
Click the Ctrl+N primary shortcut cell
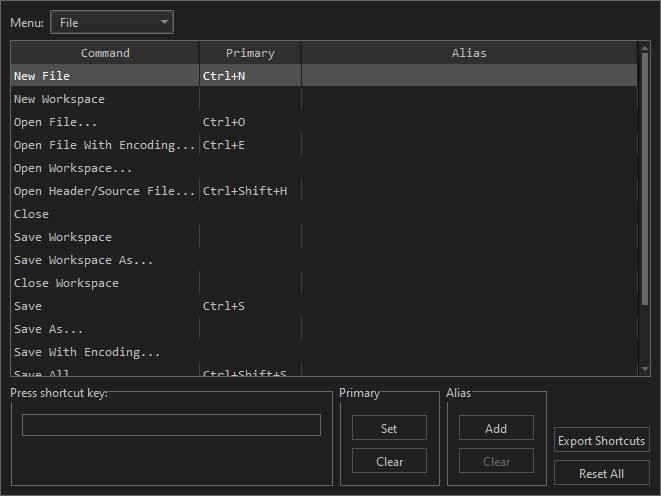[x=250, y=76]
